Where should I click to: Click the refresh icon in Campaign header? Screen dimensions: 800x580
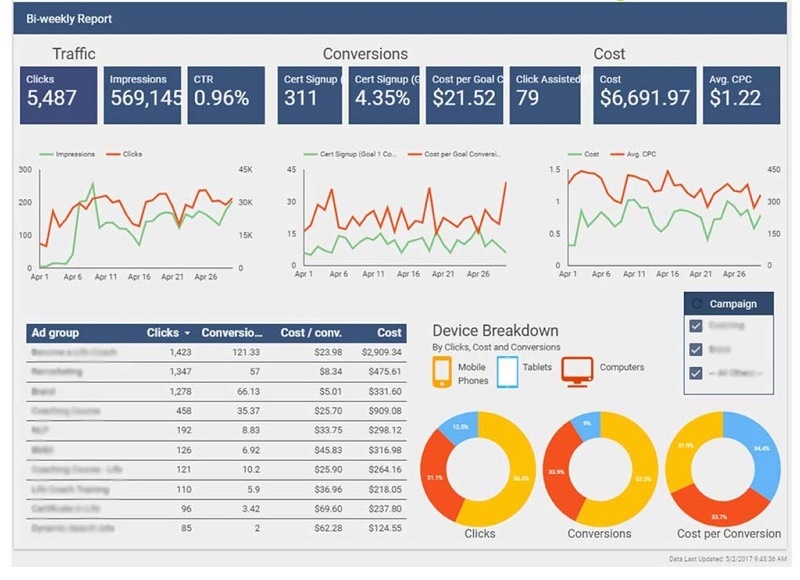tap(697, 304)
